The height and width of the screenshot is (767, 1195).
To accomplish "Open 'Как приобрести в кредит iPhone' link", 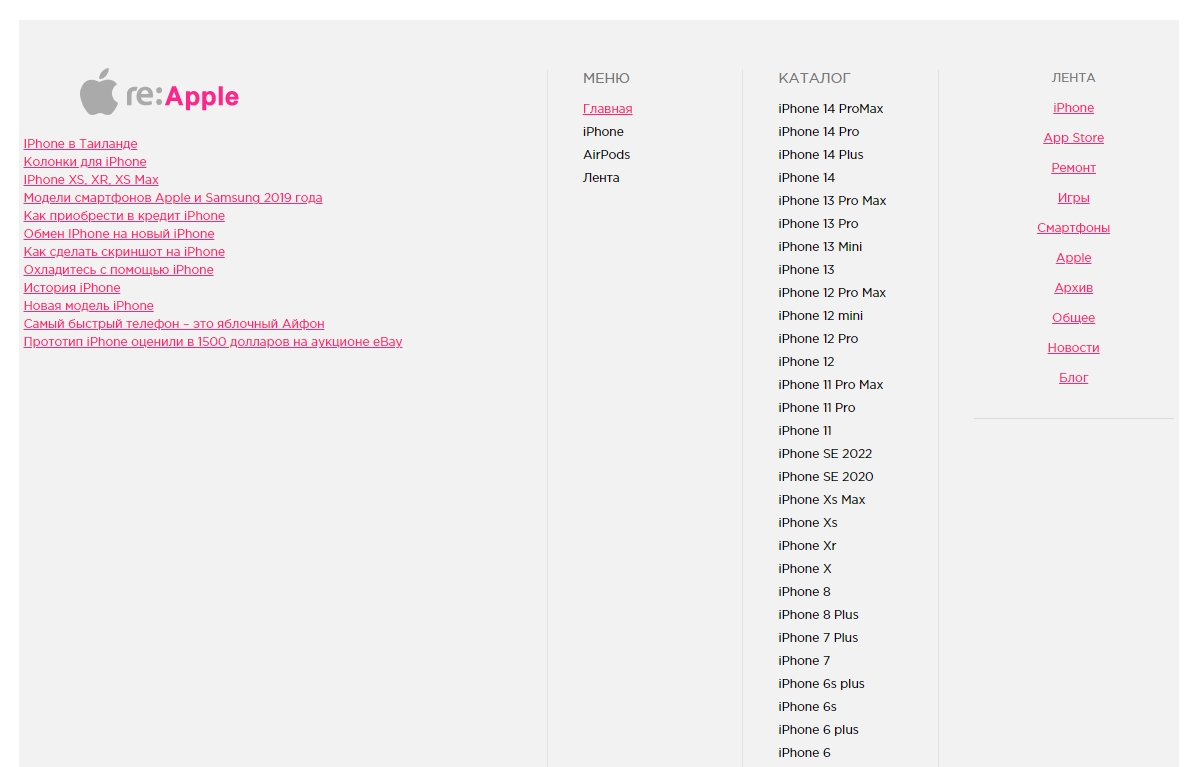I will coord(123,216).
